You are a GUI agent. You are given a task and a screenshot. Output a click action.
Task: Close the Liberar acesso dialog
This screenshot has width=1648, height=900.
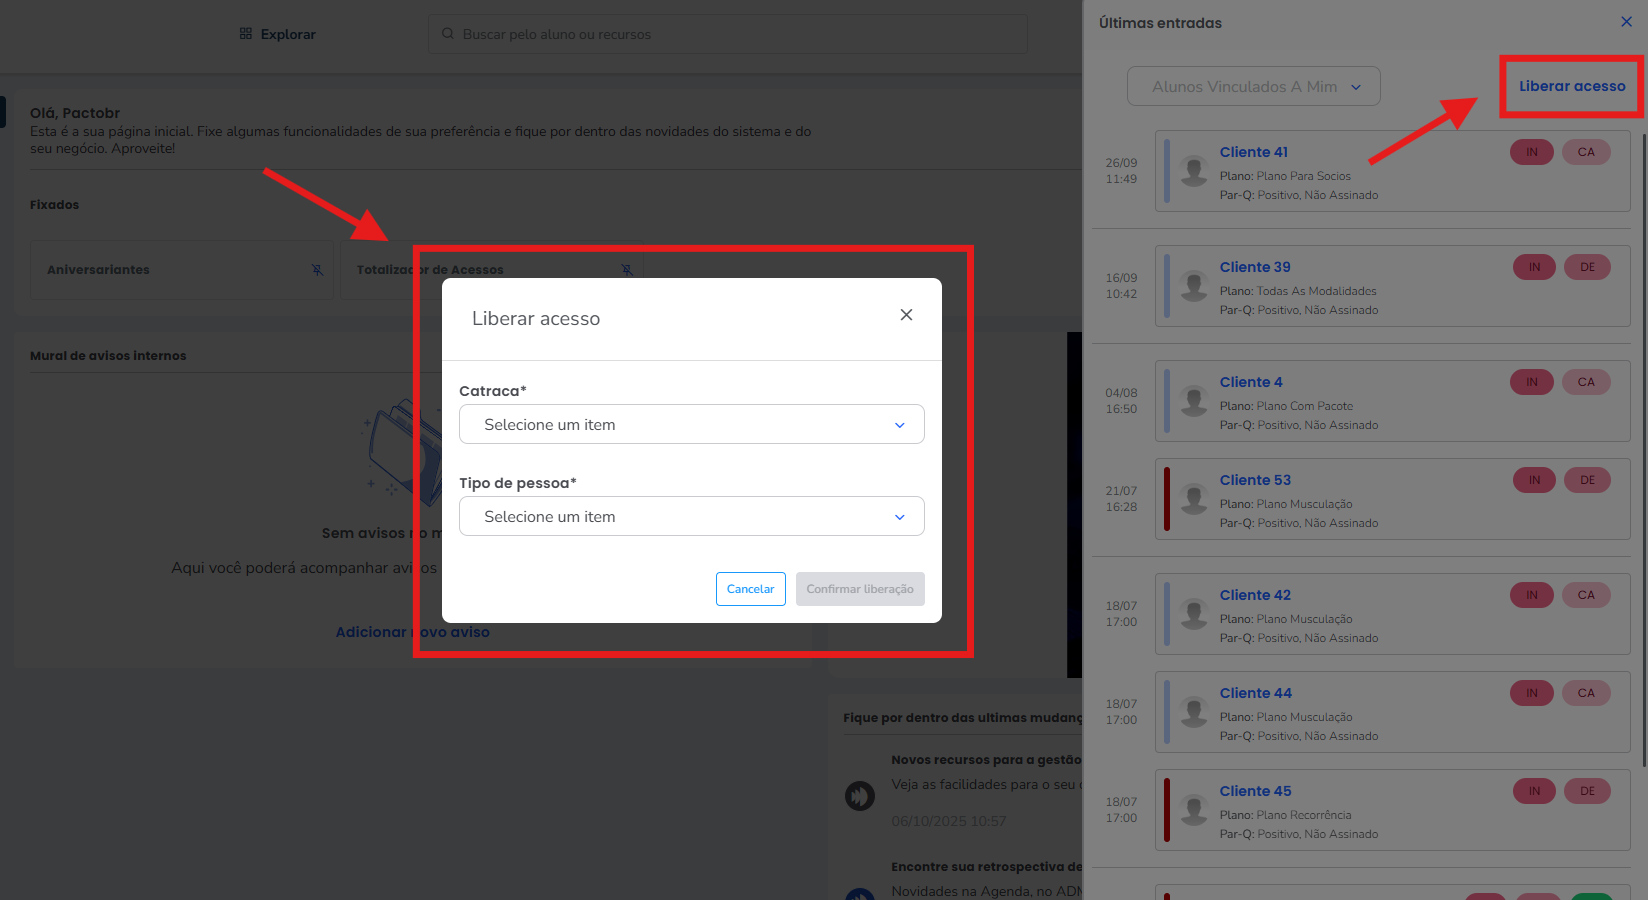(906, 315)
